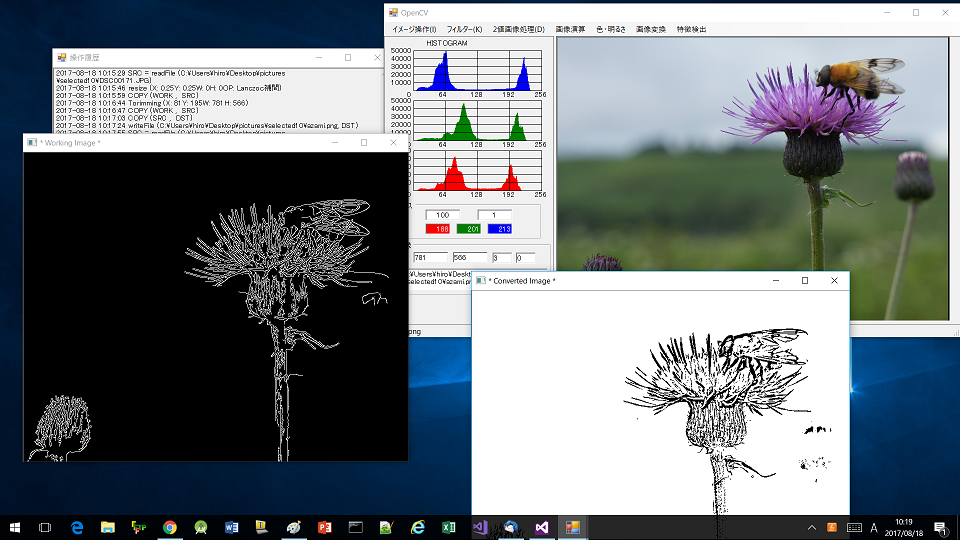Show hidden system tray icons
Screen dimensions: 960x544
pos(812,527)
